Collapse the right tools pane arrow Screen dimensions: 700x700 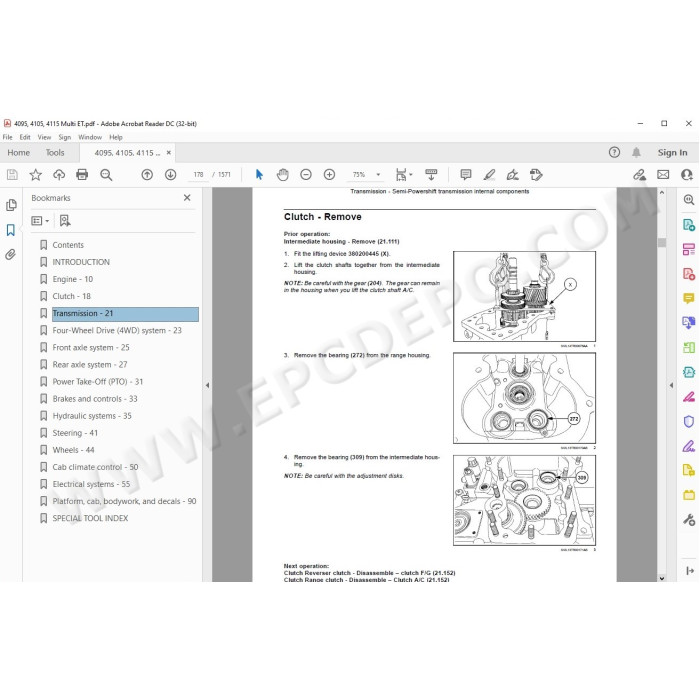[671, 385]
